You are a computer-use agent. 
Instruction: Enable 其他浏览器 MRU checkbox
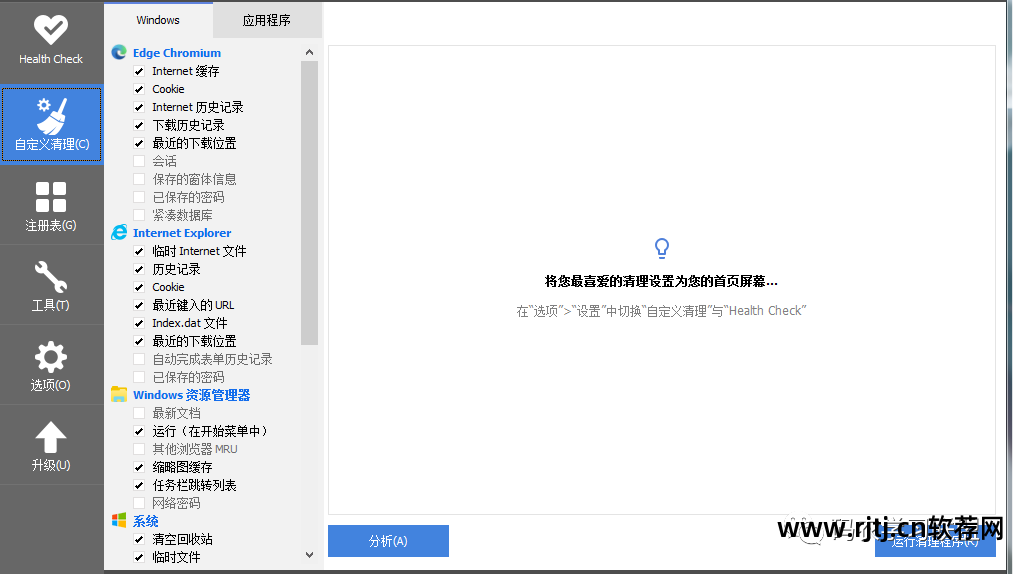(x=139, y=449)
